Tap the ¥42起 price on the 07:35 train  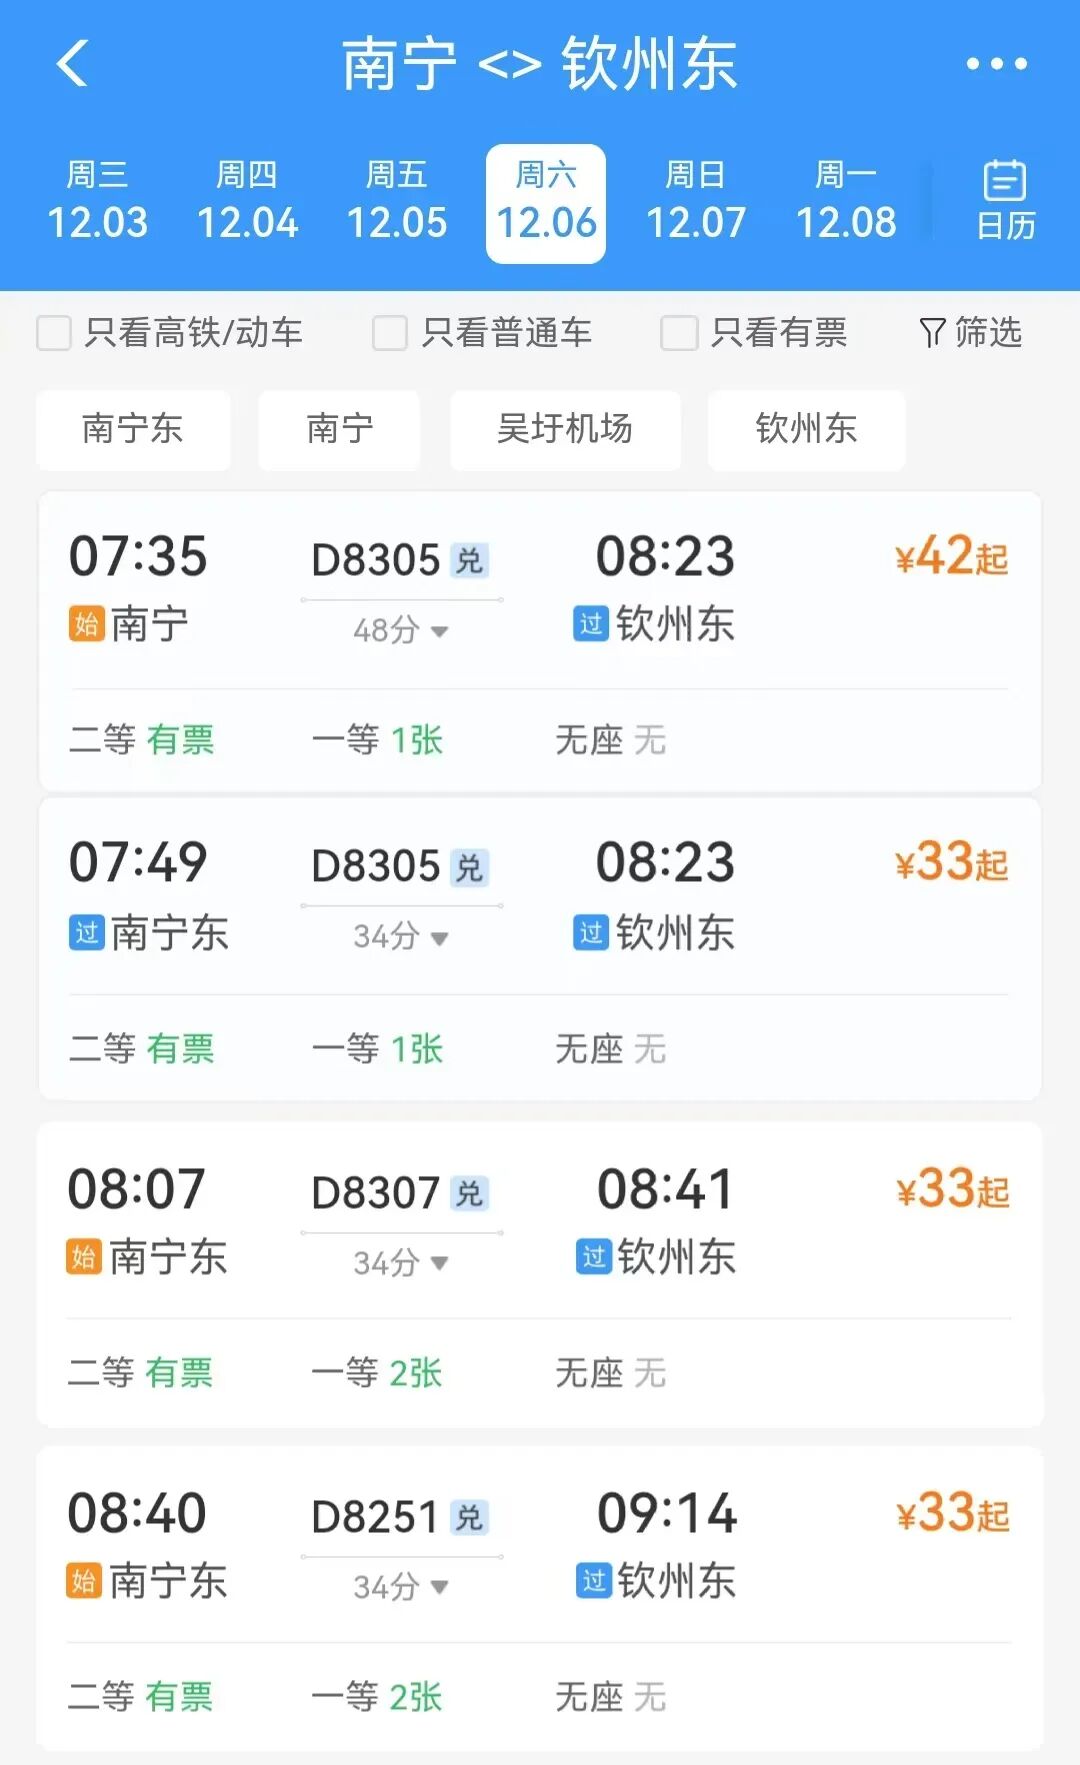tap(951, 557)
